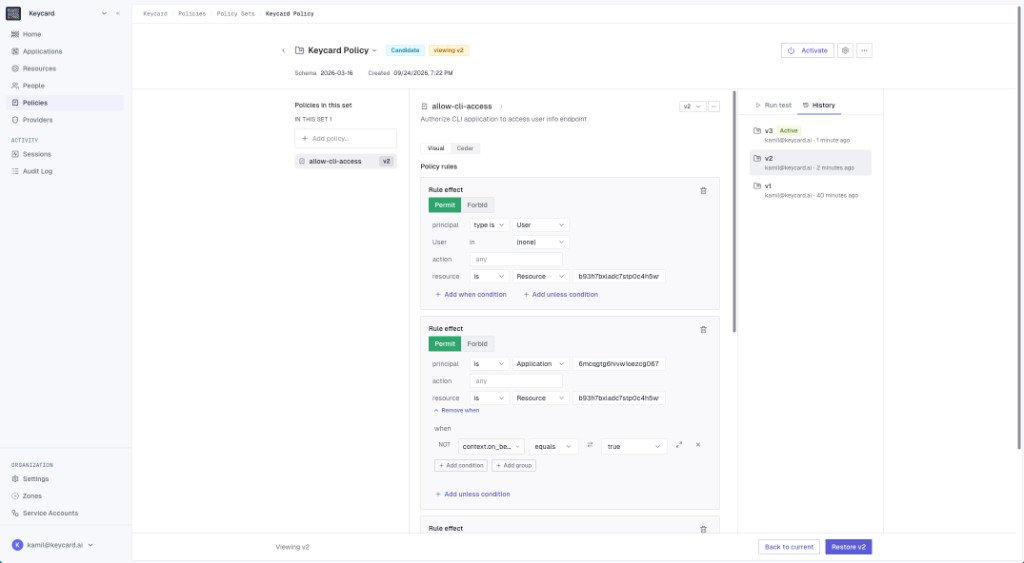The width and height of the screenshot is (1024, 563).
Task: Click the Keycard logo icon
Action: pos(13,13)
